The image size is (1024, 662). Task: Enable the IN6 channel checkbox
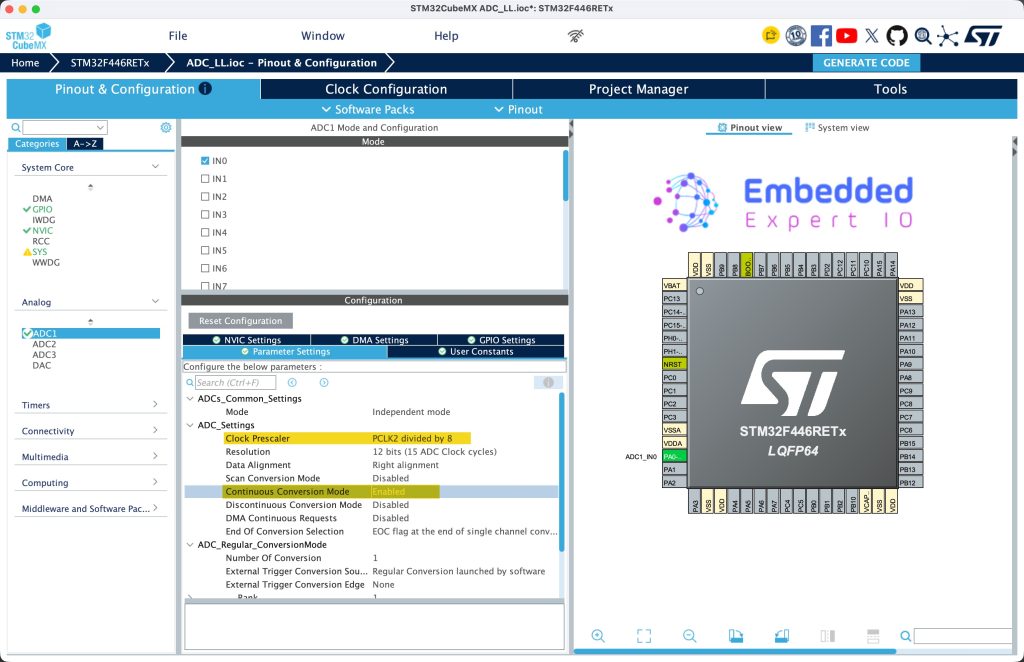pyautogui.click(x=205, y=268)
